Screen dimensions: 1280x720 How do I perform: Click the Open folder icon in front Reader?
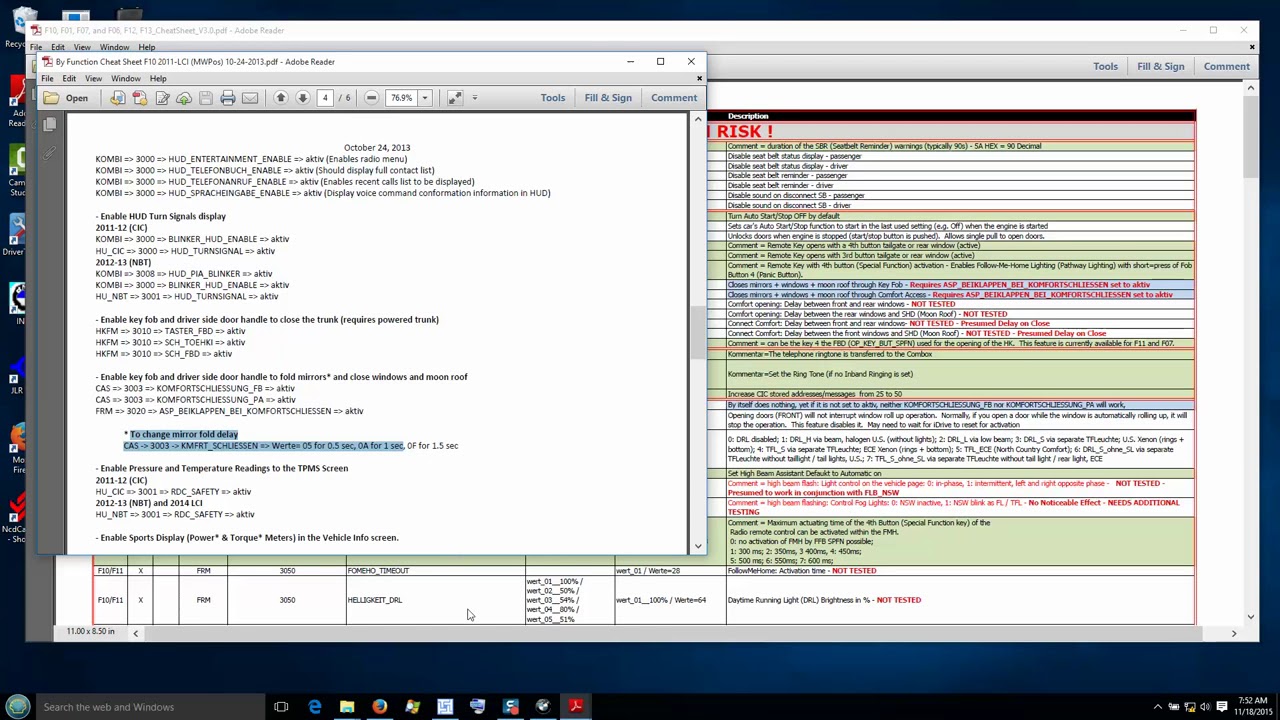[51, 98]
